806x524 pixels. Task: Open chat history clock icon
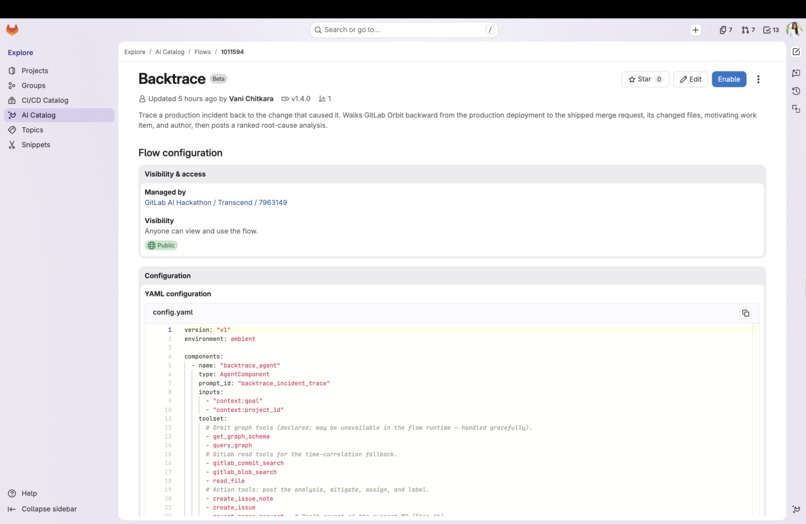(796, 91)
